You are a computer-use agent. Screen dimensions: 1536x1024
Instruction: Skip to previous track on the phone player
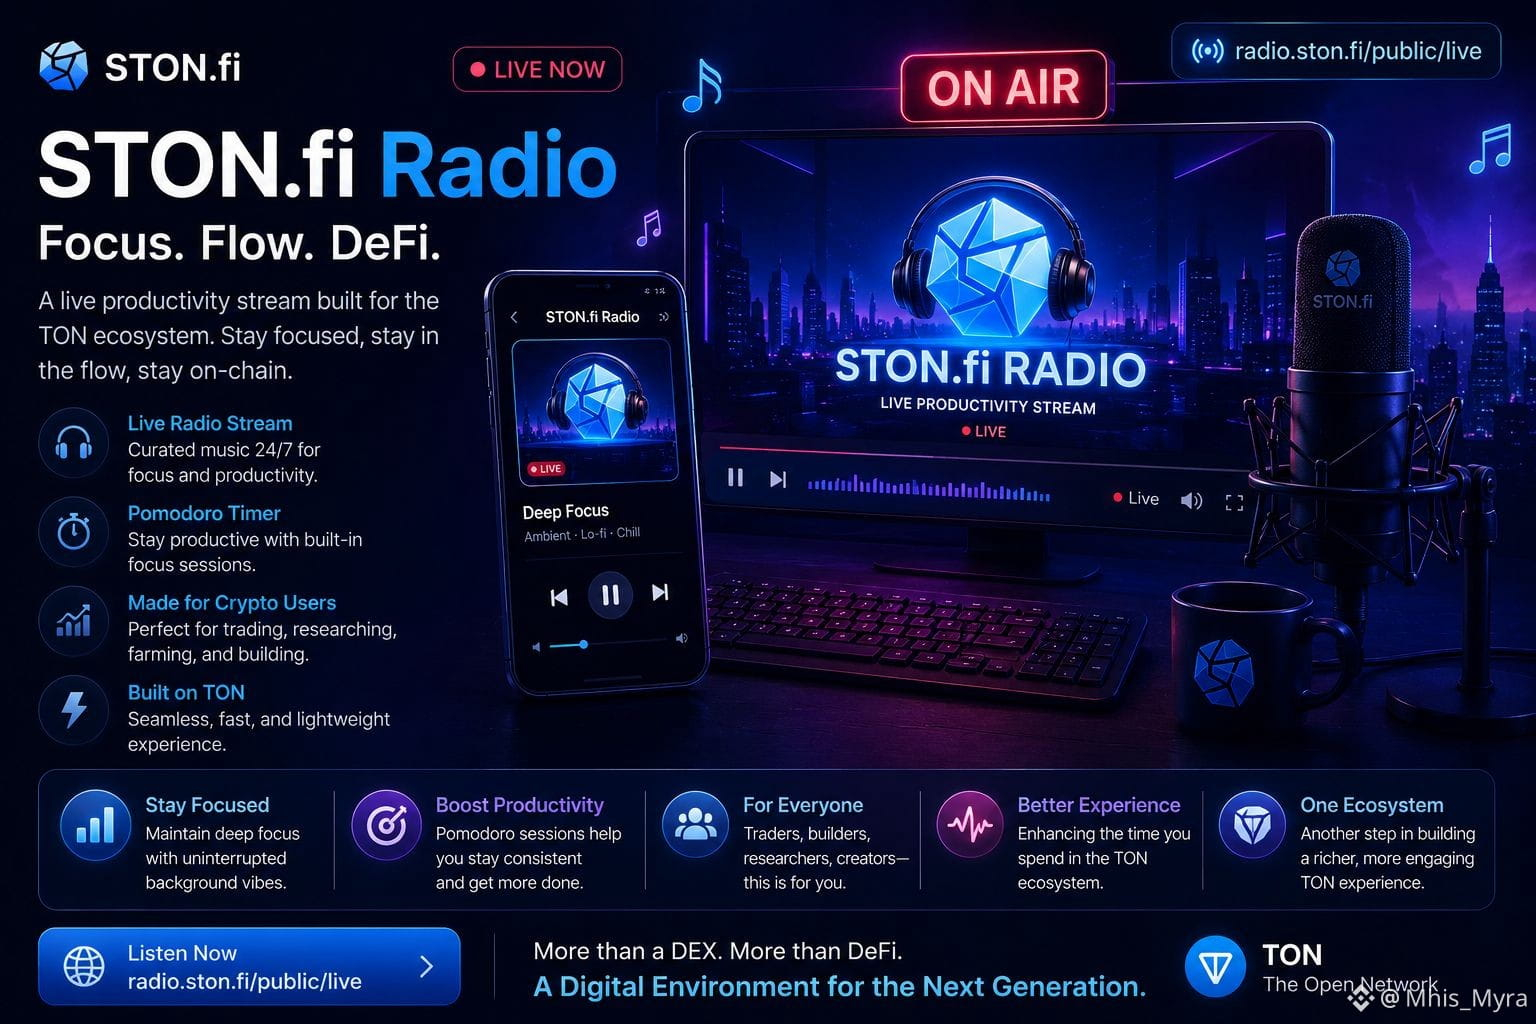click(x=559, y=597)
